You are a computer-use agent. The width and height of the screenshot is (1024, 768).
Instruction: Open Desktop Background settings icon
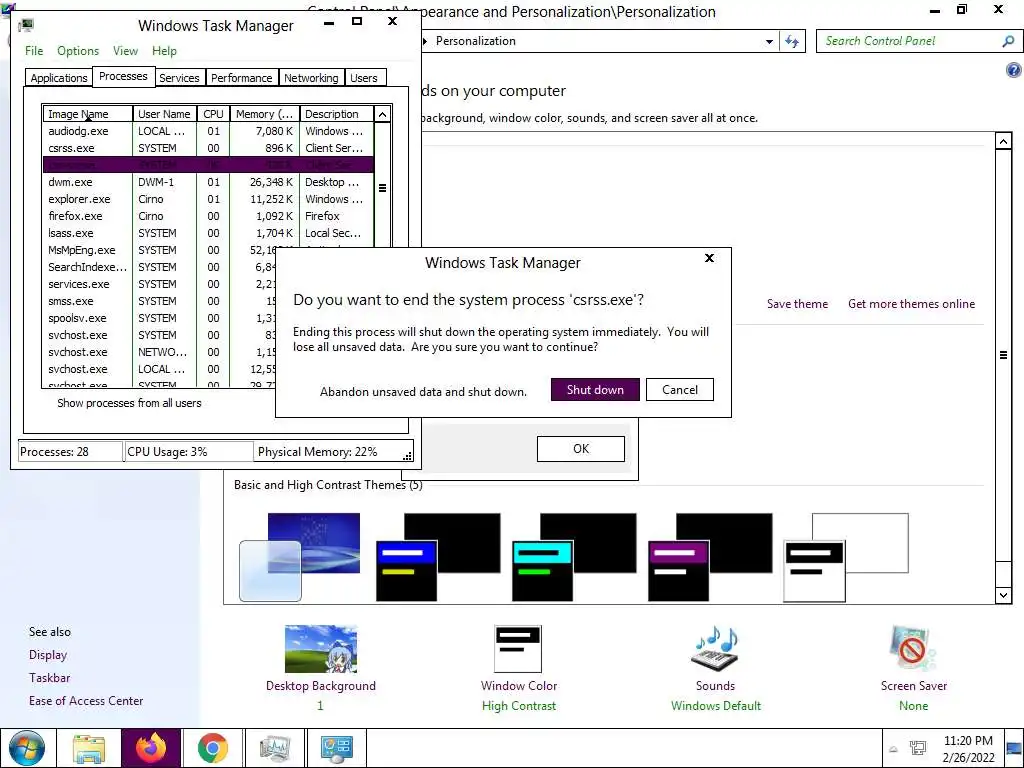(x=321, y=649)
